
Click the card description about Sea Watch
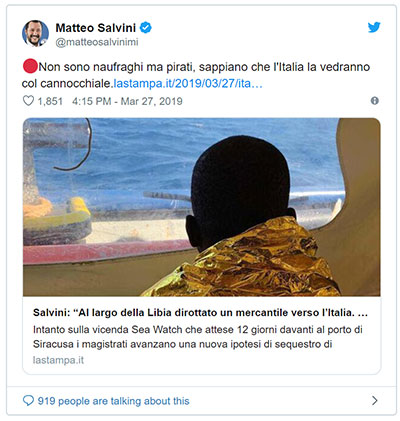pos(198,337)
